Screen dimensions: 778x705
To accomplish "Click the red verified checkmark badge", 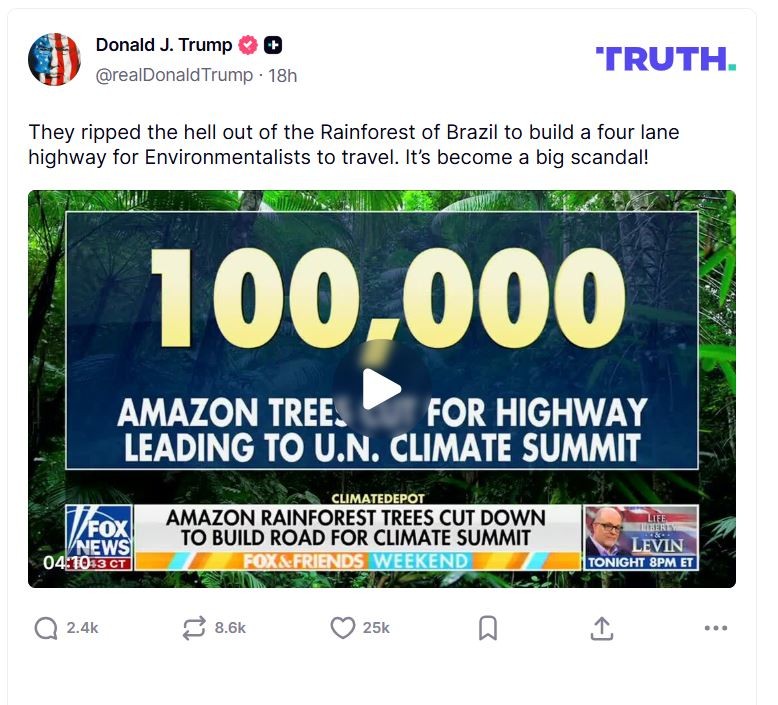I will pyautogui.click(x=248, y=45).
